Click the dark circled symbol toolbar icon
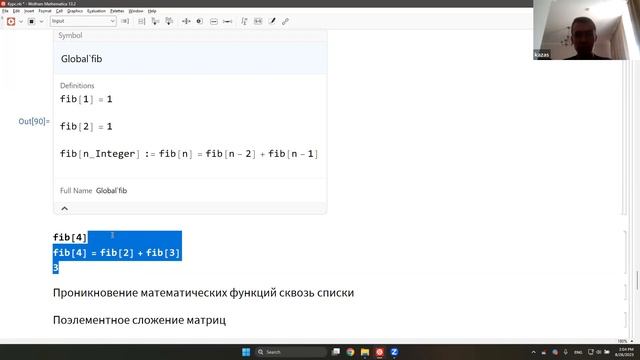Viewport: 640px width, 360px height. point(200,21)
